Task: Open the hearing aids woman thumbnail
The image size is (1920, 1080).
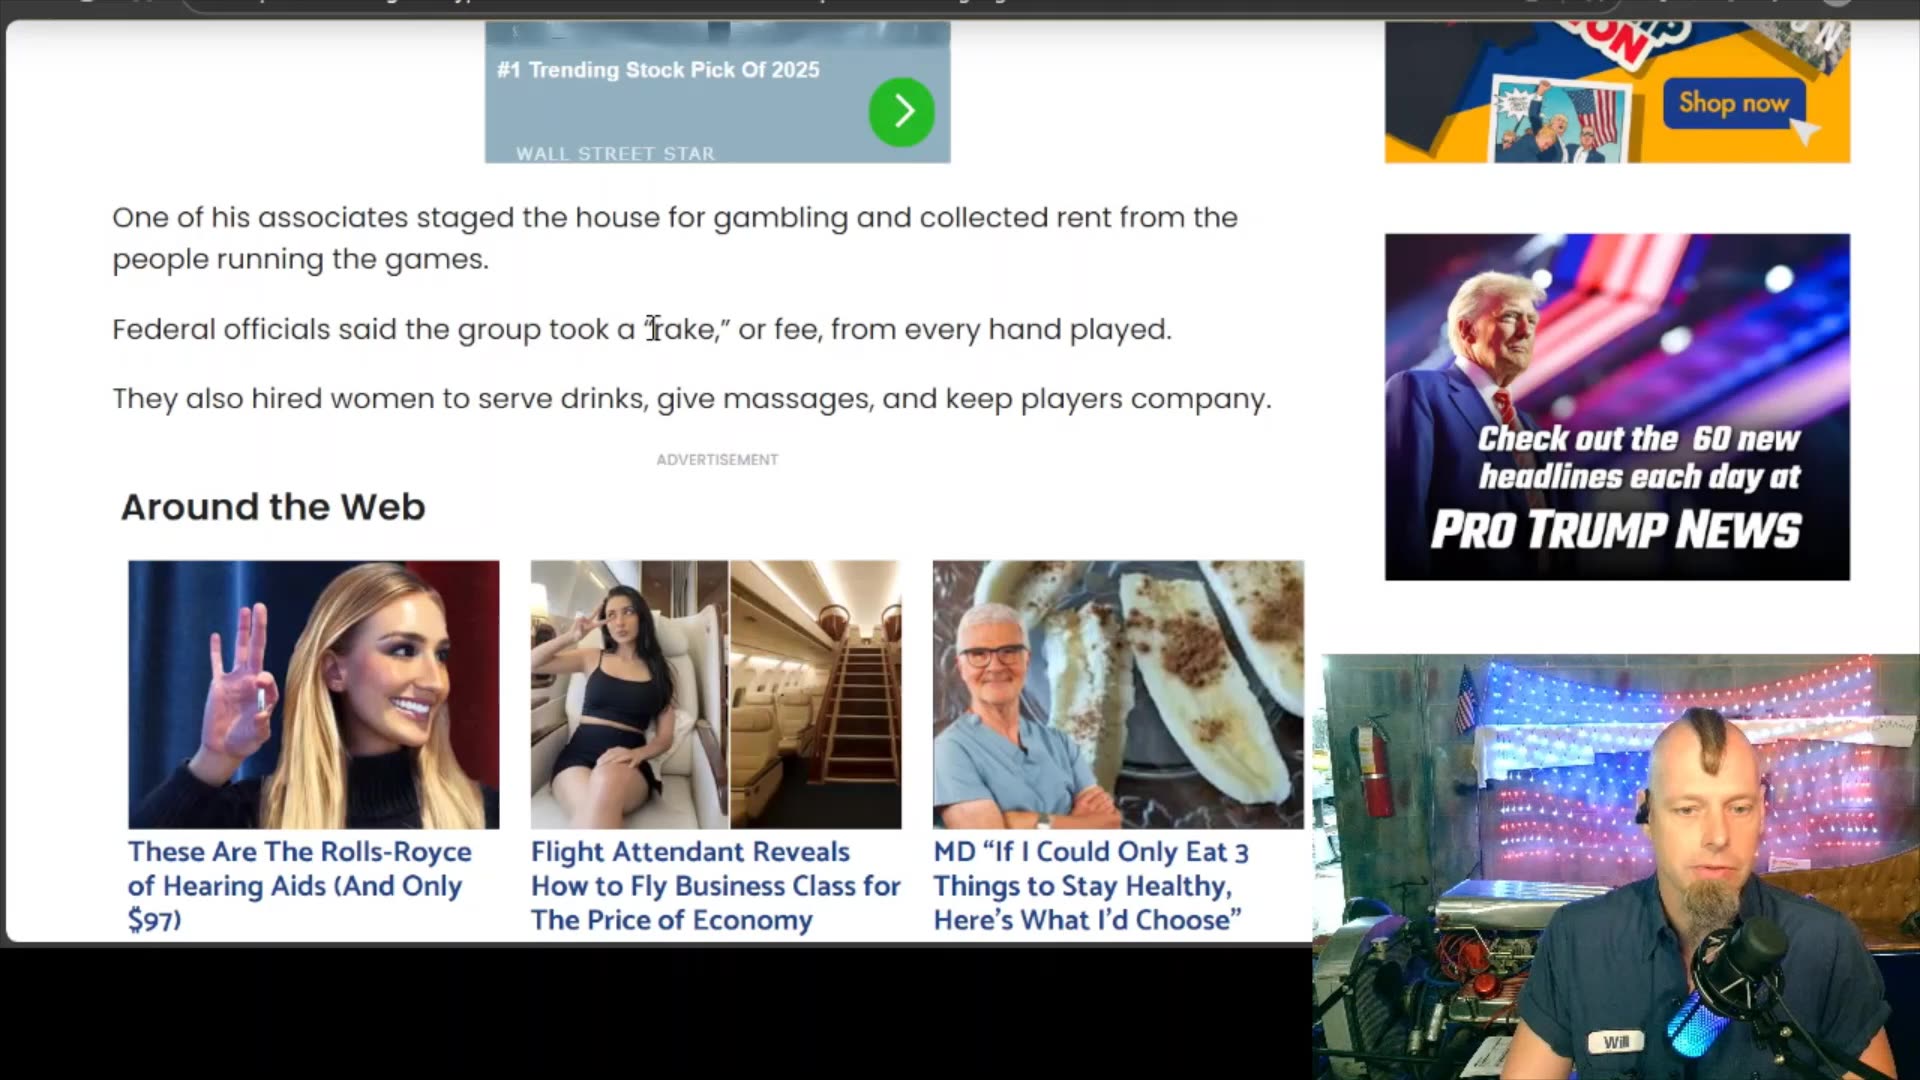Action: [x=313, y=694]
